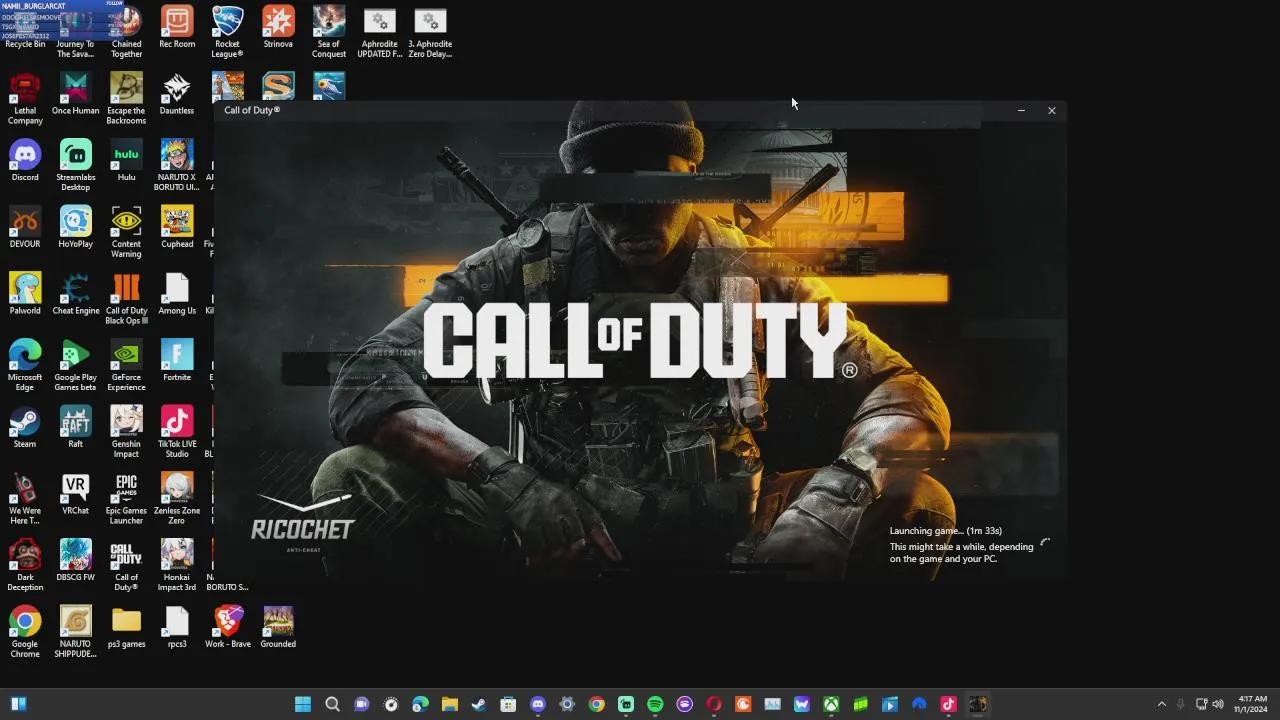Open the Strinova desktop icon
This screenshot has width=1280, height=720.
[x=278, y=28]
